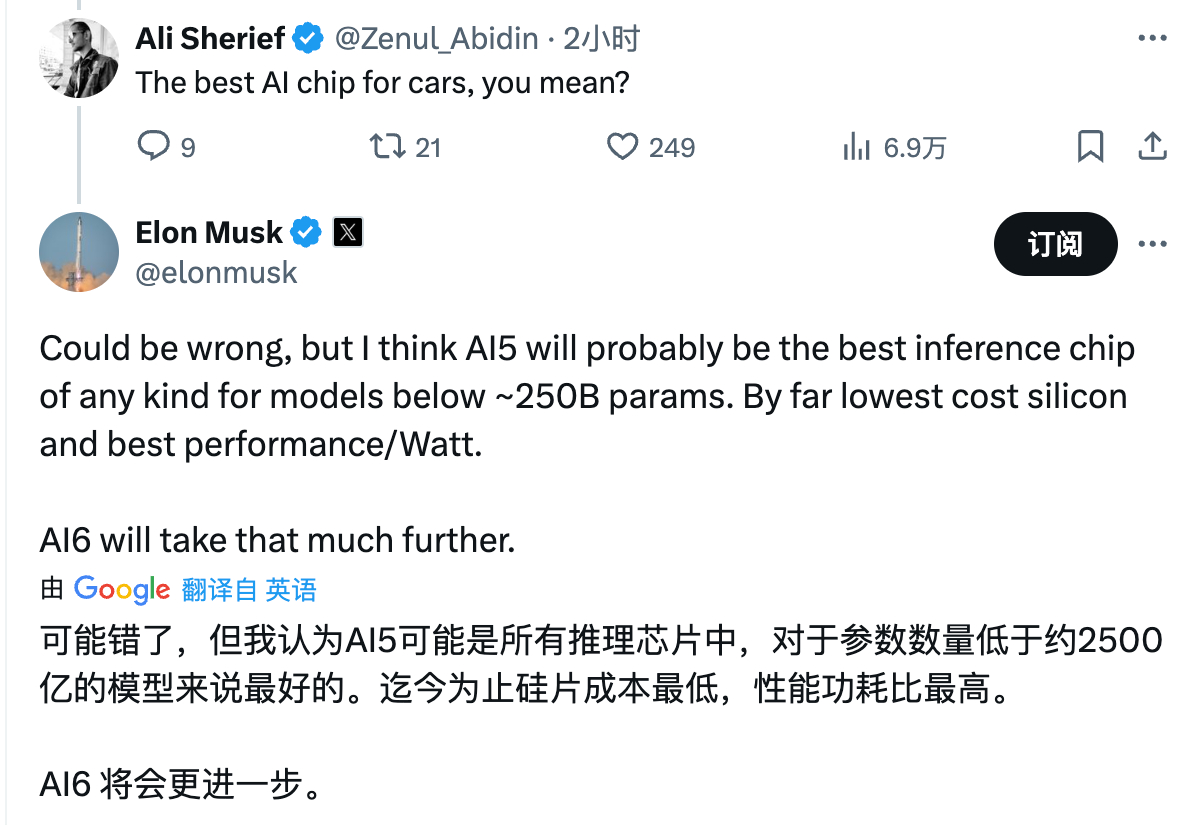Open more options menu on Elon Musk's tweet
The height and width of the screenshot is (826, 1202).
click(1152, 244)
